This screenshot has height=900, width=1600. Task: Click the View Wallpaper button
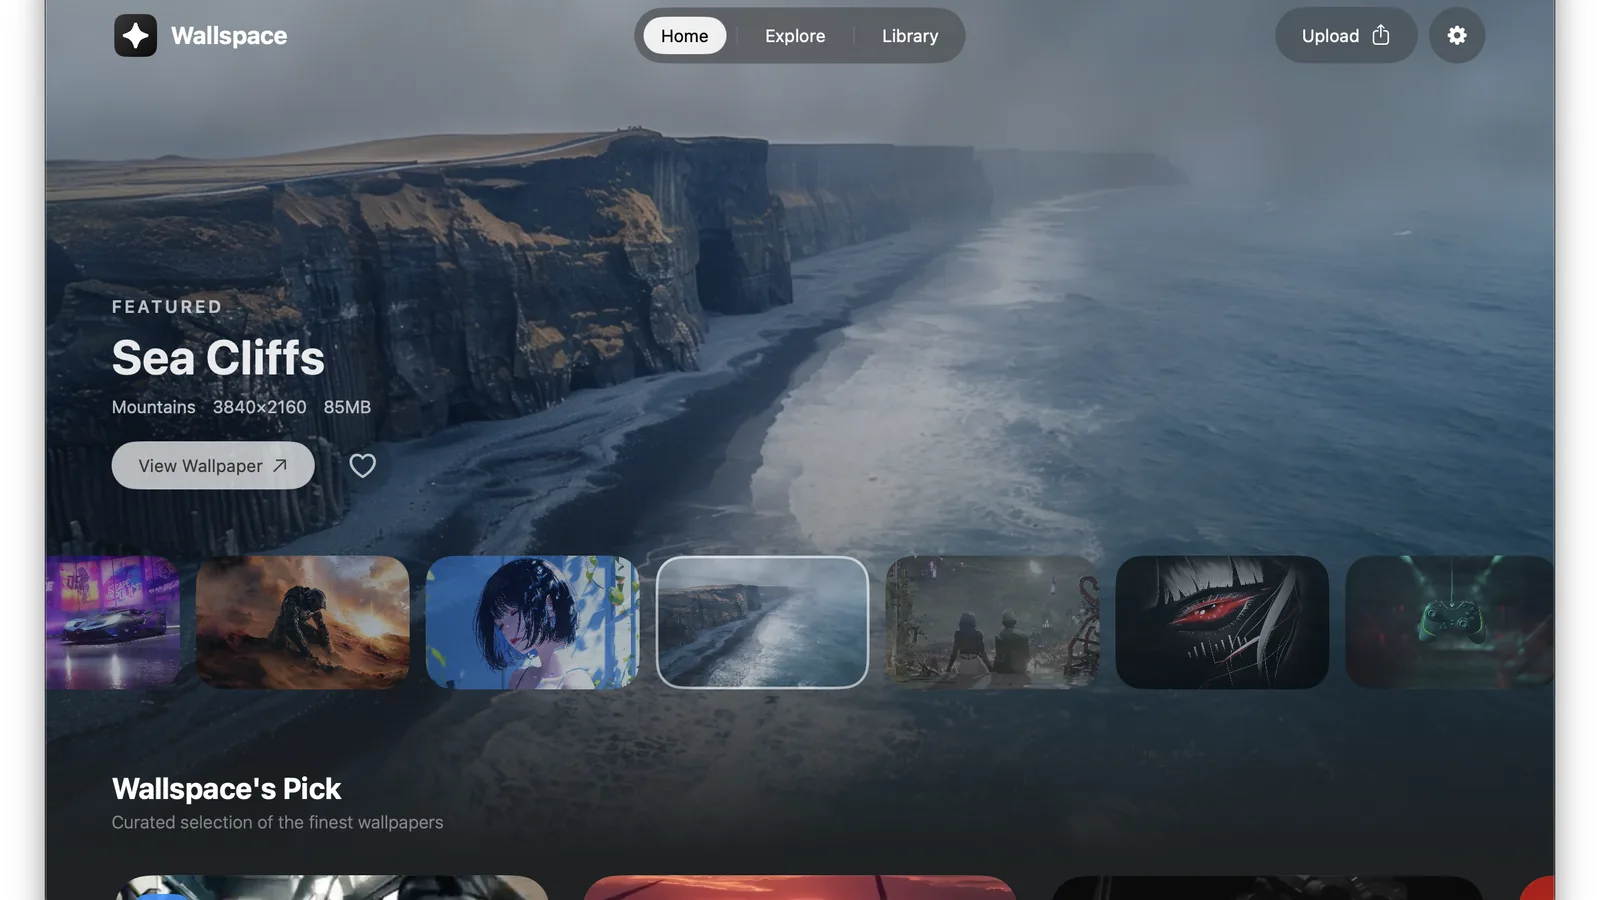[213, 466]
